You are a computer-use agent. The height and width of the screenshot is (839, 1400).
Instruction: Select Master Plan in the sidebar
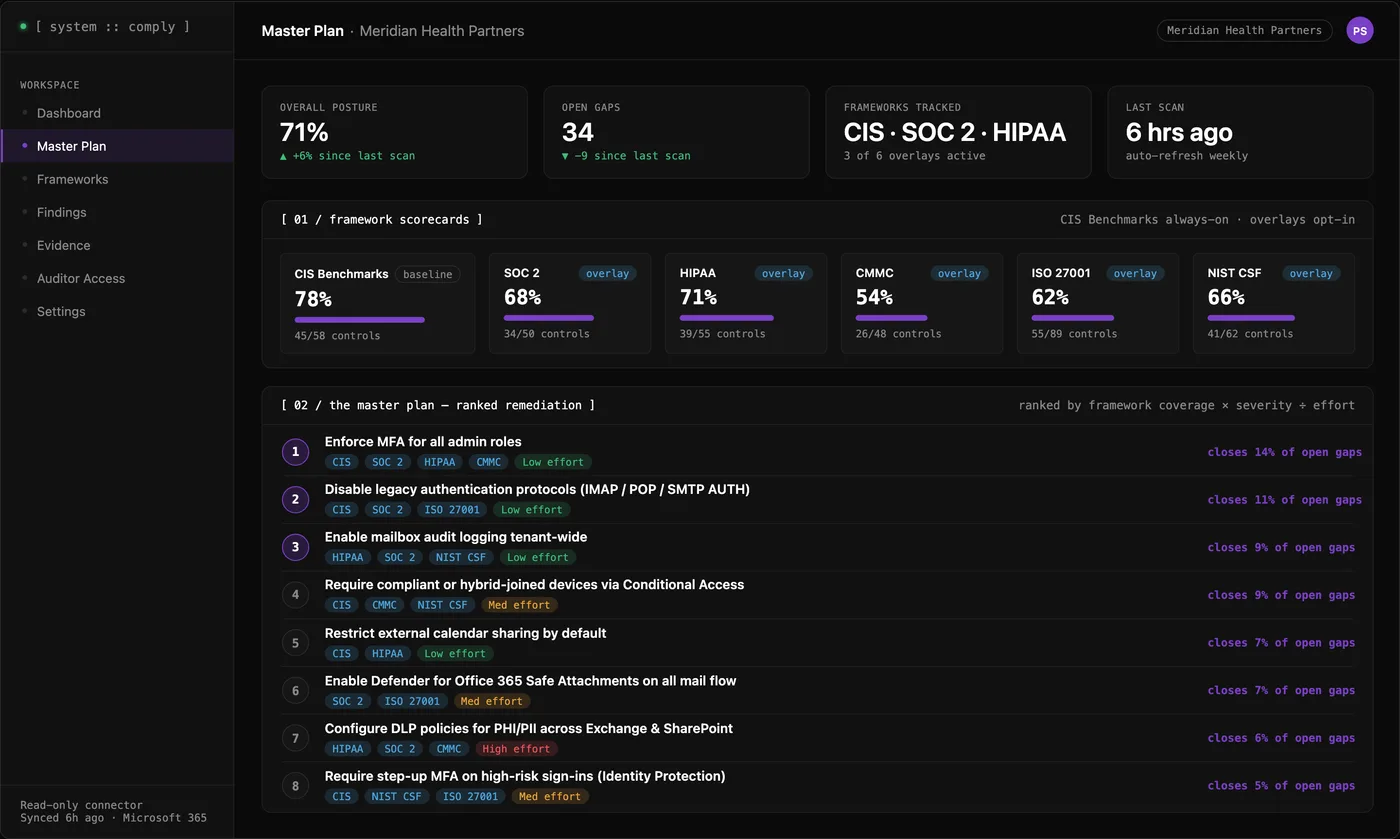(x=117, y=146)
